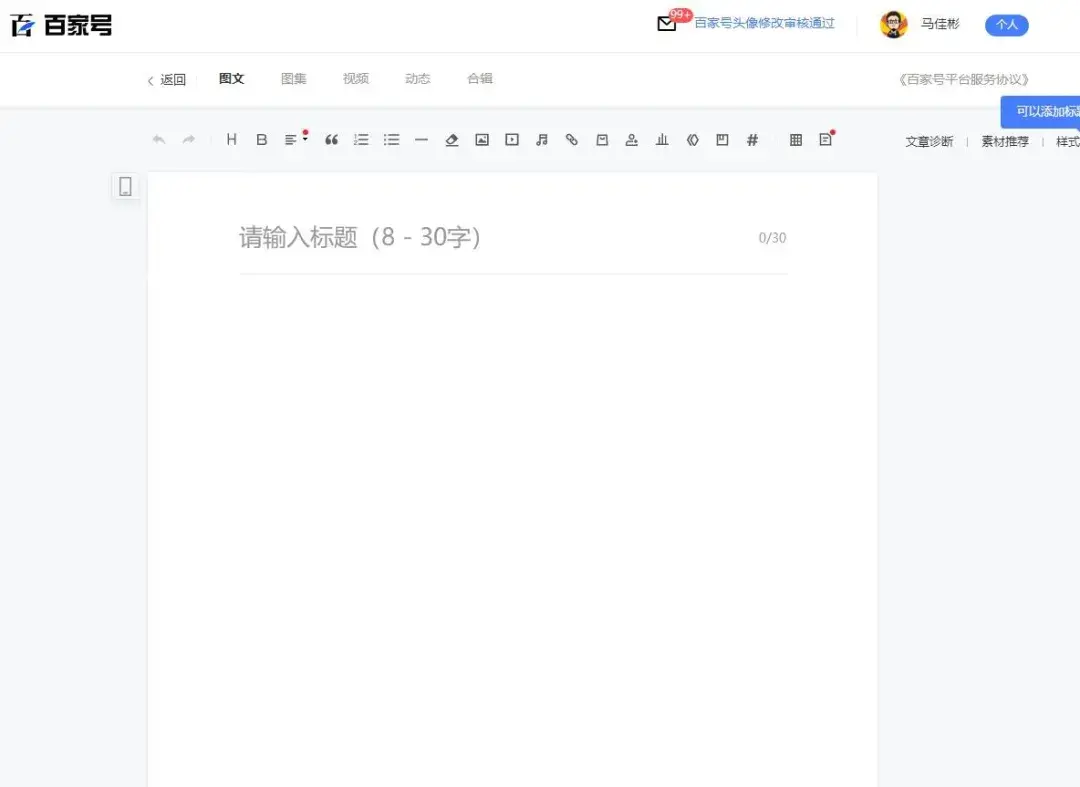Click the user avatar picture
1080x787 pixels.
pos(893,25)
